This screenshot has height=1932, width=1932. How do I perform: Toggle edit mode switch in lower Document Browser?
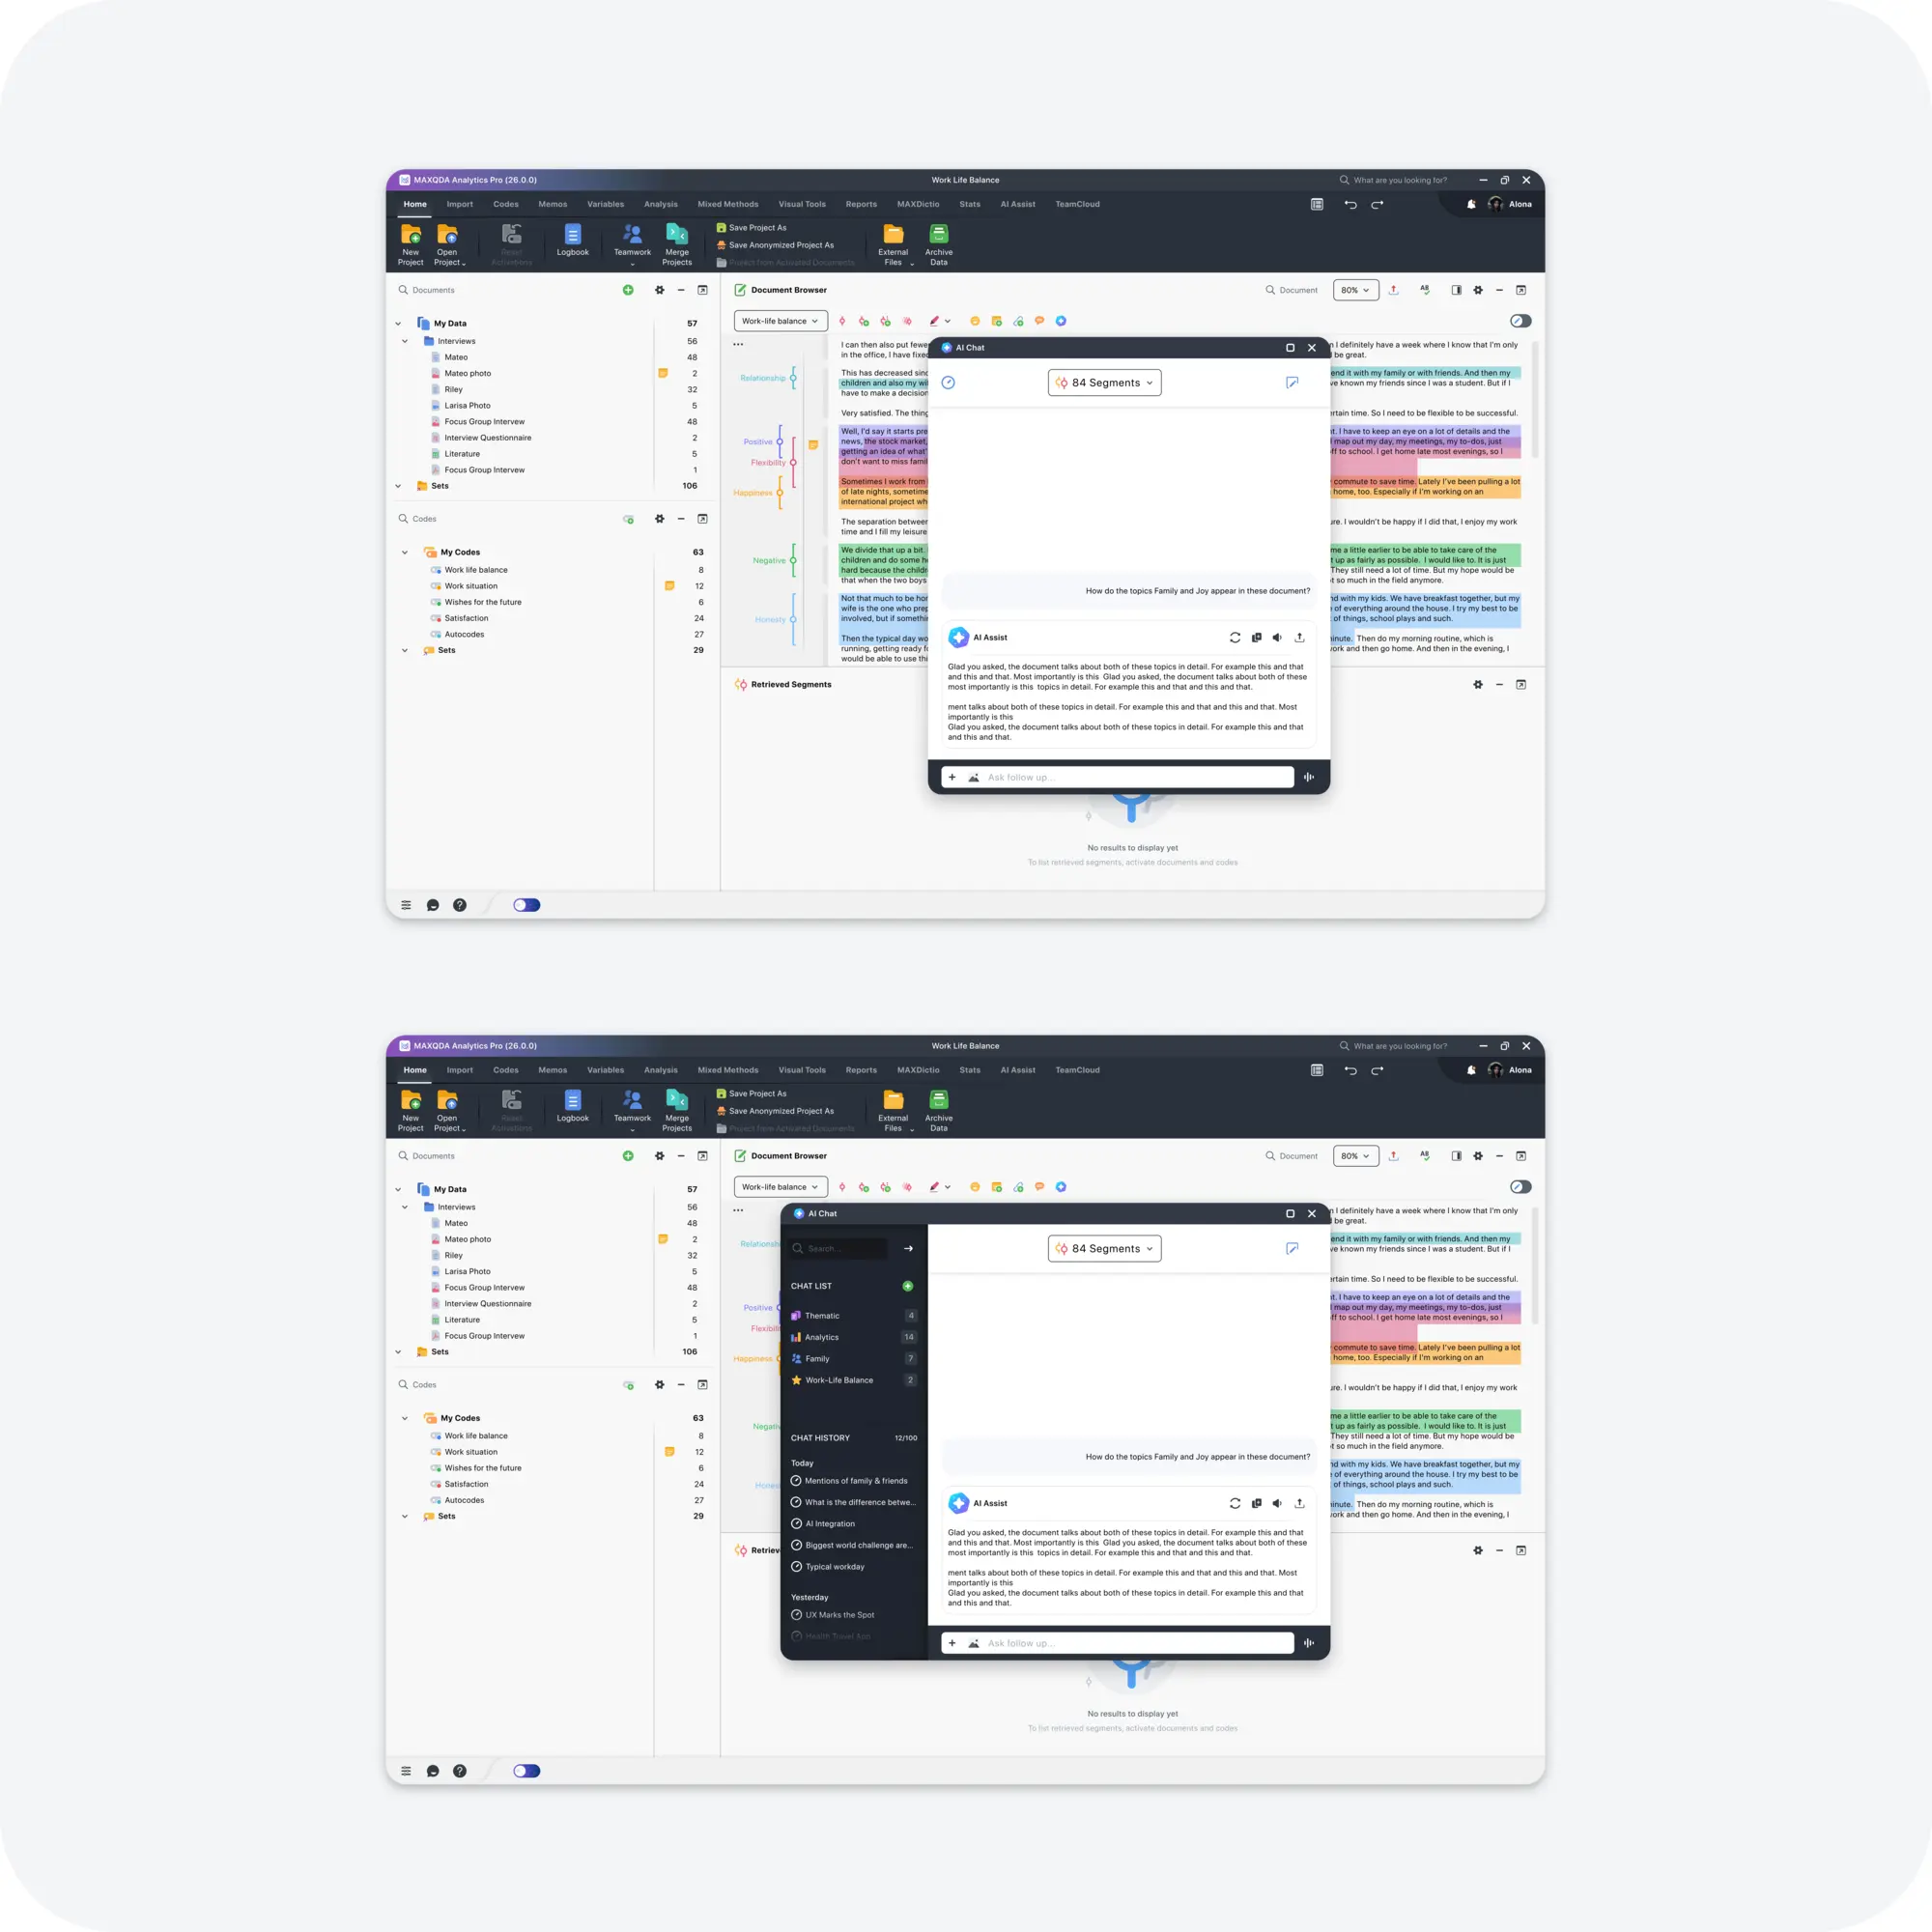(x=1520, y=1187)
